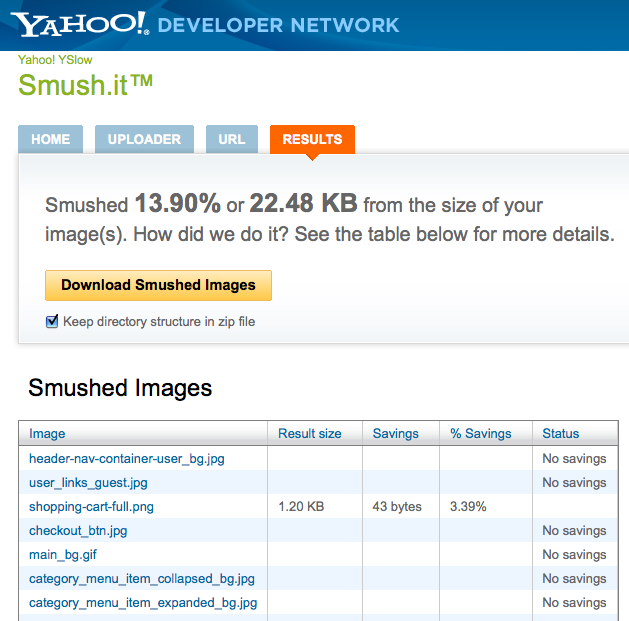Open user_links_guest.jpg image link

88,483
